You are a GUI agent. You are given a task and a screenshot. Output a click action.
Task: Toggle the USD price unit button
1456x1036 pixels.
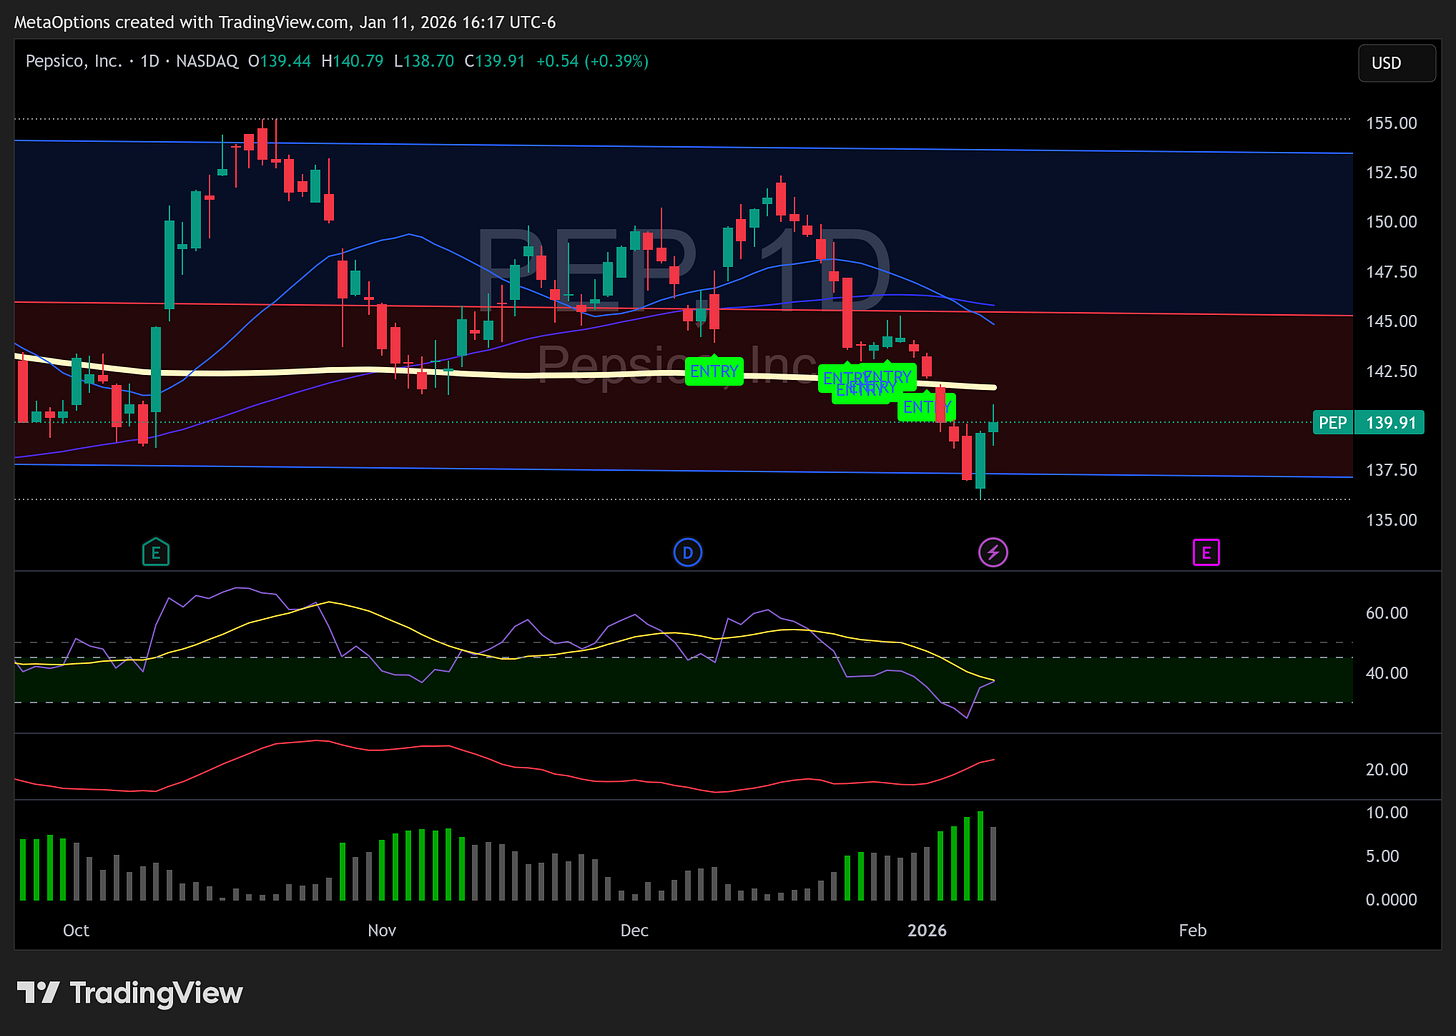(x=1396, y=62)
